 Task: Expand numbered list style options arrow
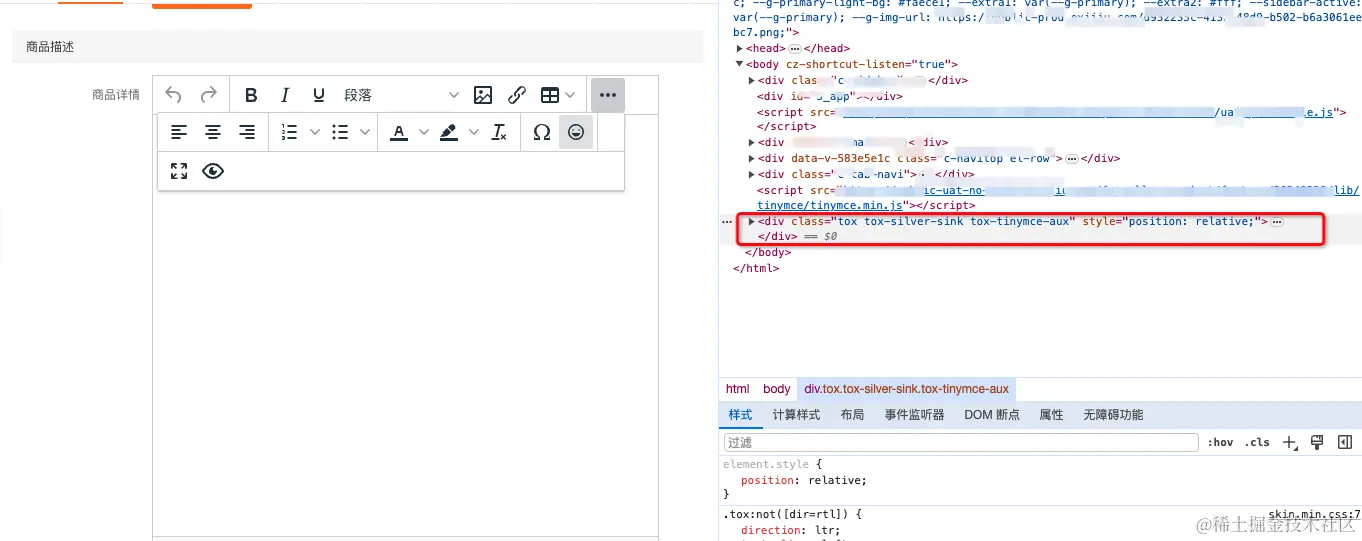coord(314,132)
